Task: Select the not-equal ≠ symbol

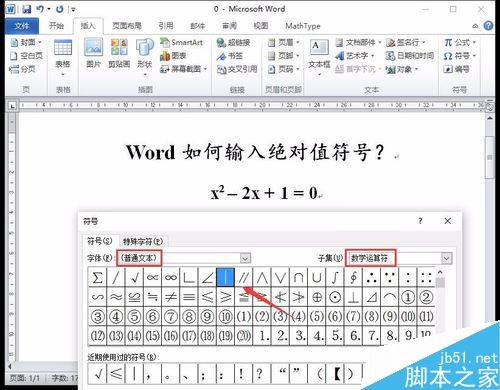Action: pyautogui.click(x=171, y=297)
